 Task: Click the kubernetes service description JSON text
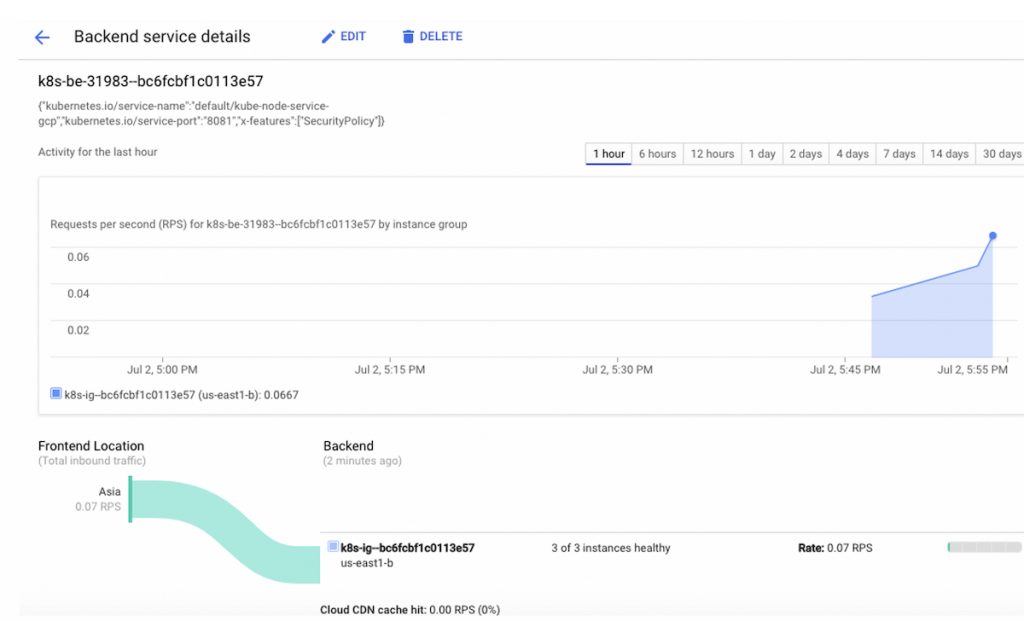tap(211, 114)
